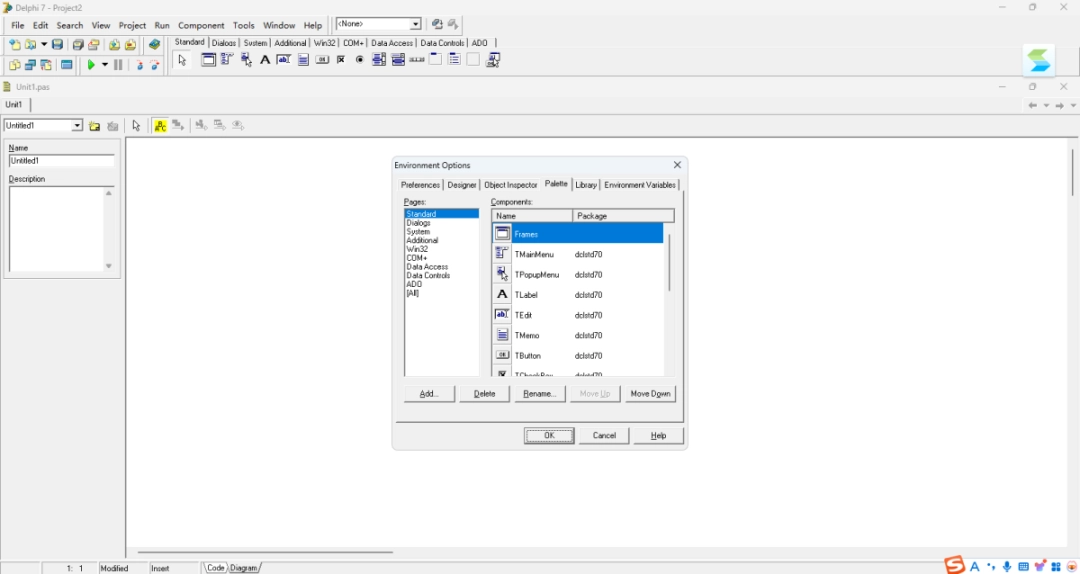1080x574 pixels.
Task: Open the Component menu
Action: [201, 25]
